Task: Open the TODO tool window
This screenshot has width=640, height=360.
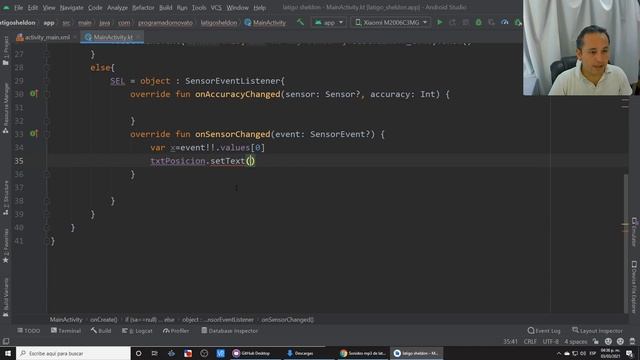Action: click(x=29, y=331)
